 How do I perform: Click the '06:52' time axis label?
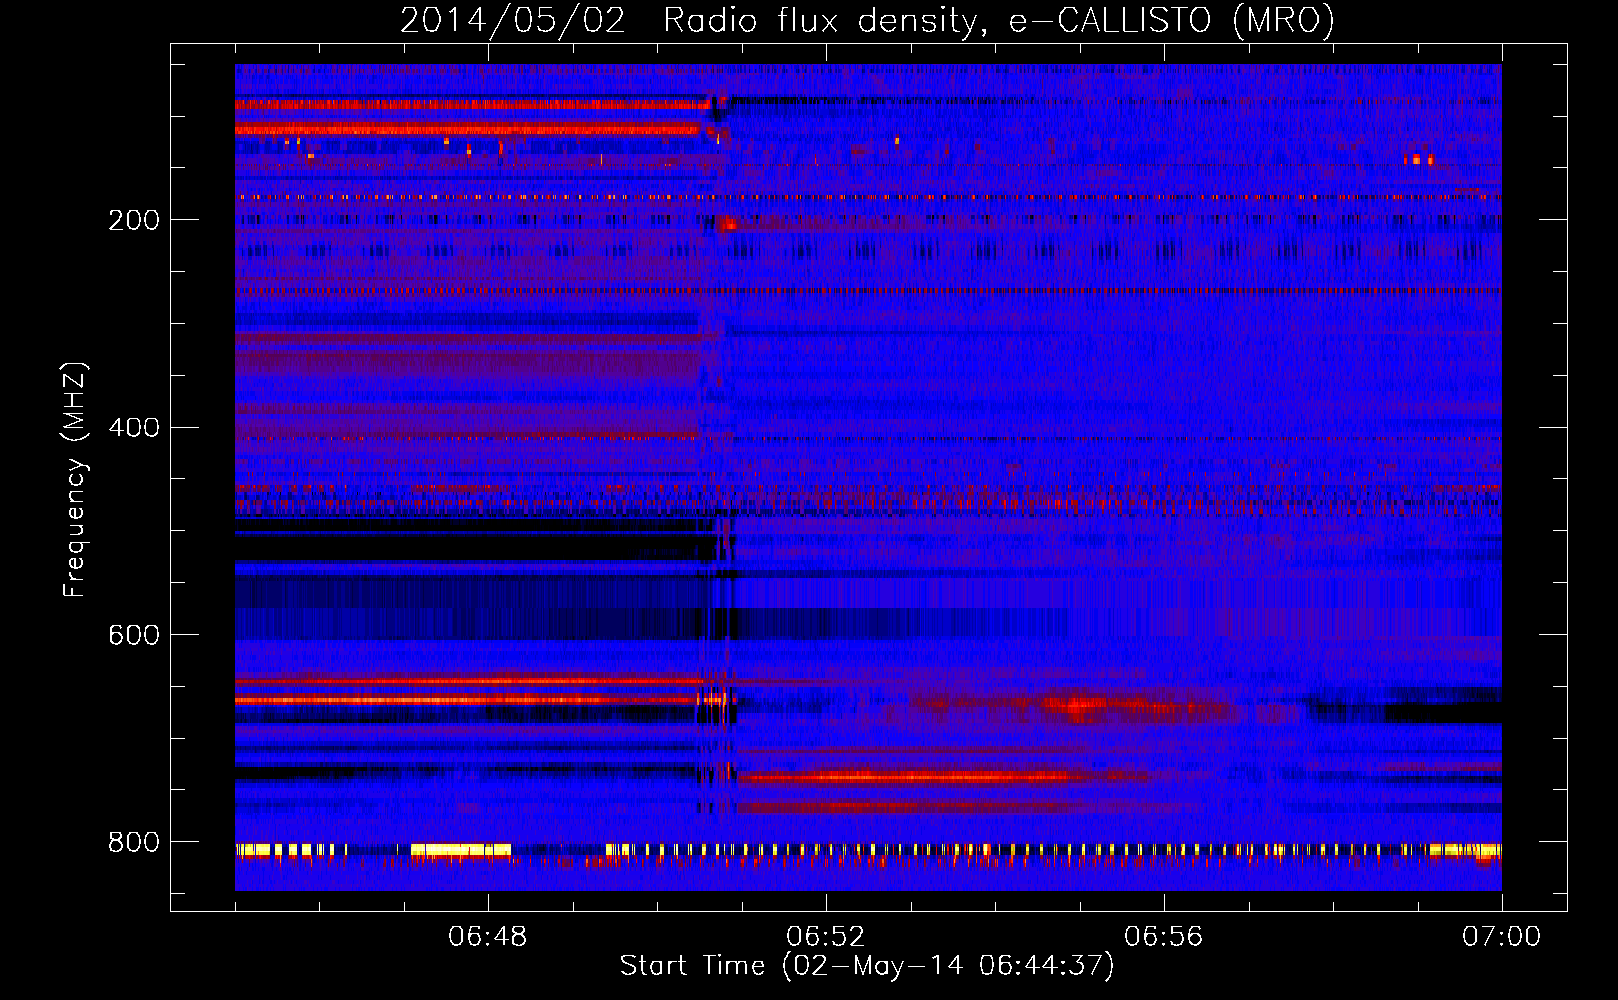(x=826, y=937)
